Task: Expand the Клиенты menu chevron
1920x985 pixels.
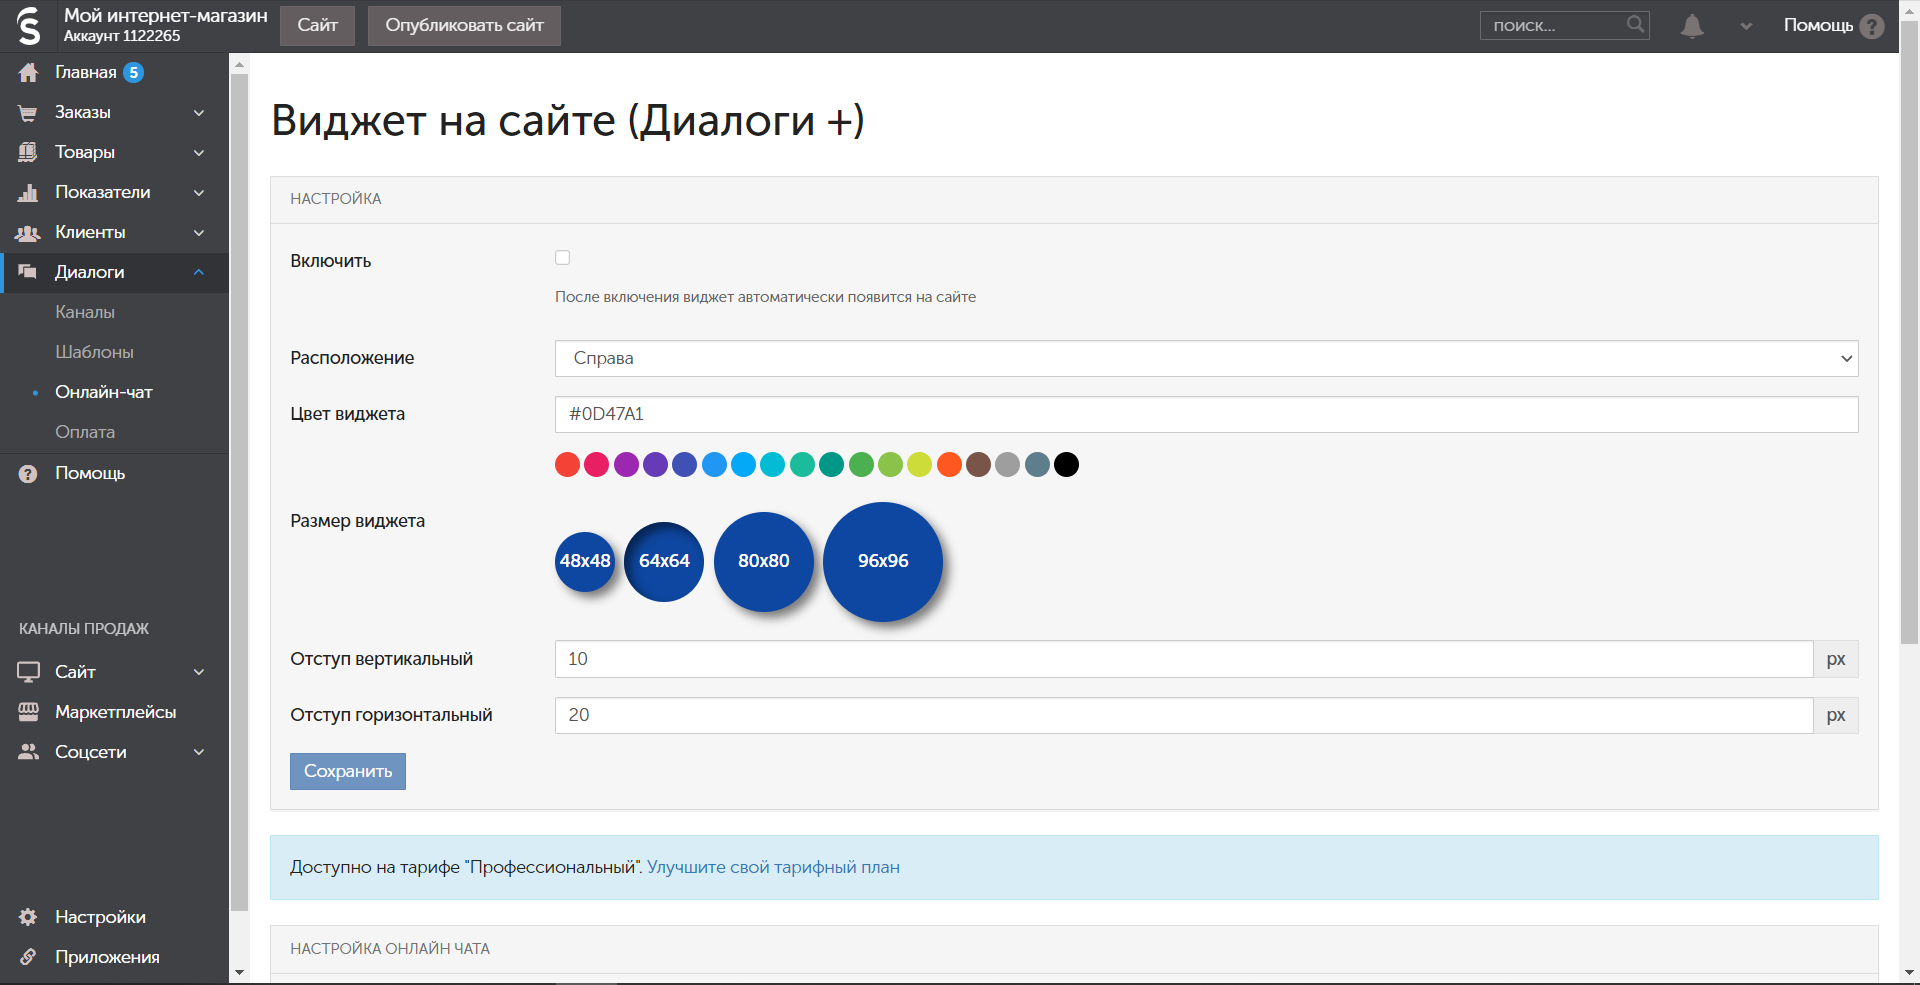Action: (x=199, y=233)
